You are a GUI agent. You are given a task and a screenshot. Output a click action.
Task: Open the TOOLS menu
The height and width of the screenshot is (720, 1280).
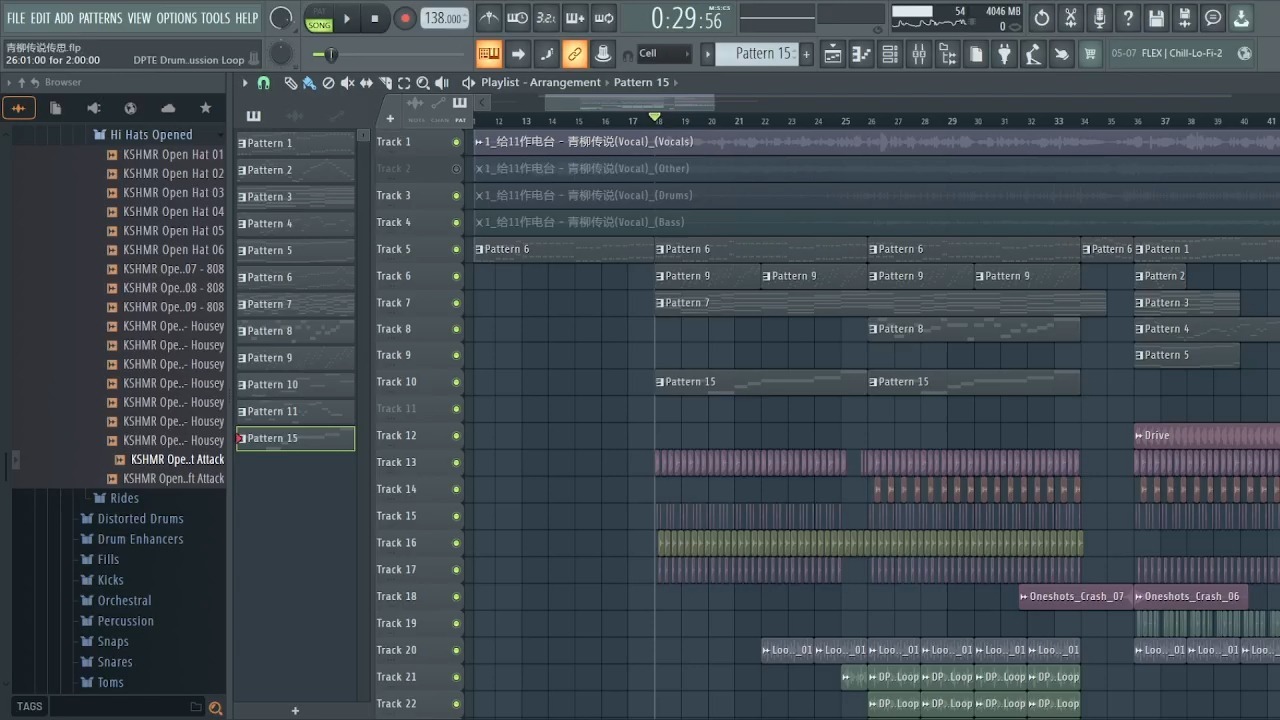click(215, 18)
